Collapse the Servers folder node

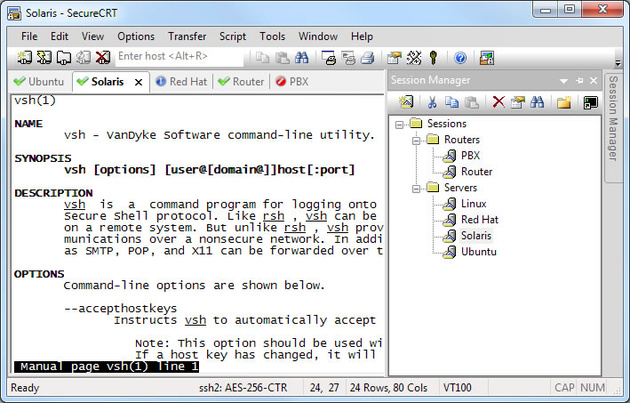point(416,188)
